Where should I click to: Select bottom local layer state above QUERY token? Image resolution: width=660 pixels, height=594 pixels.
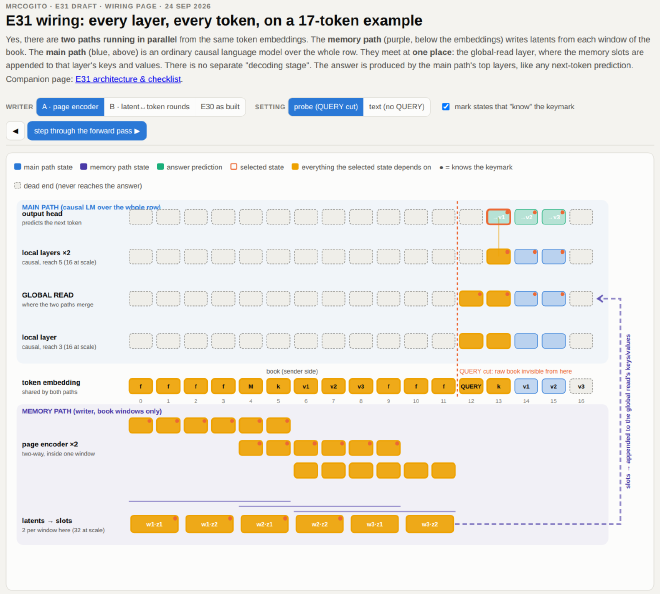[x=471, y=341]
